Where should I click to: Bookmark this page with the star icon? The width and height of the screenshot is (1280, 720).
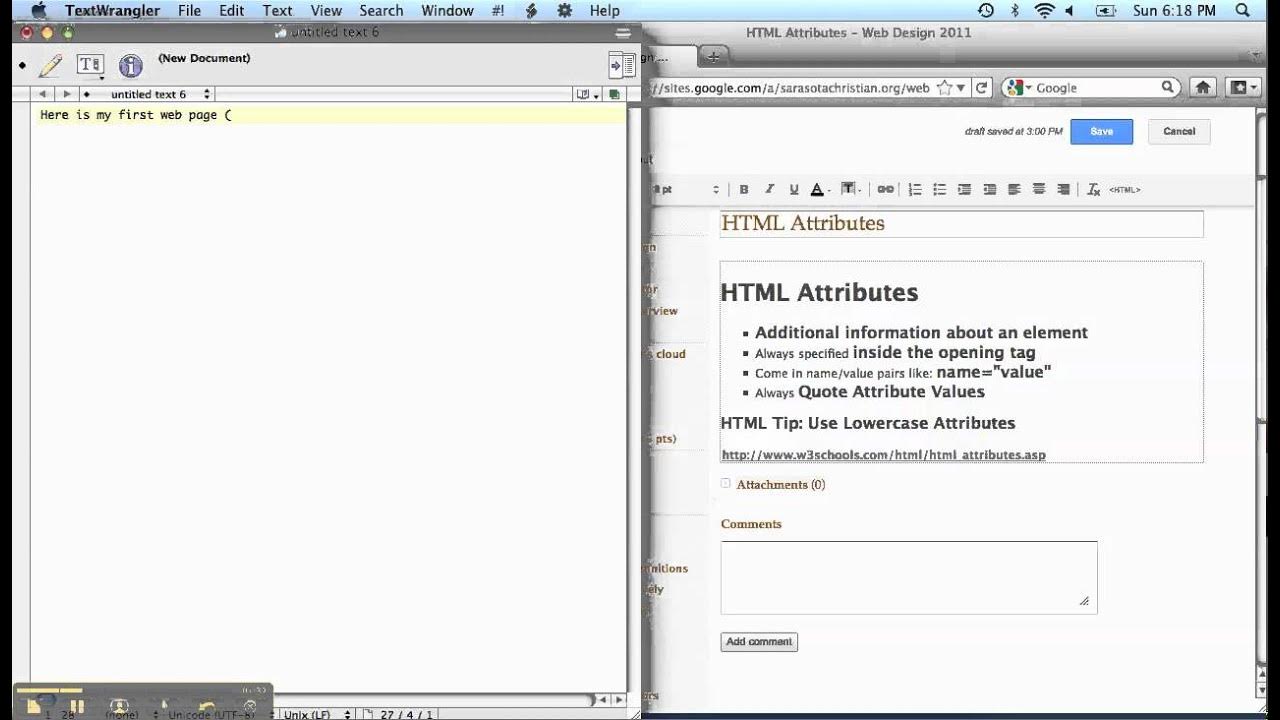(945, 87)
